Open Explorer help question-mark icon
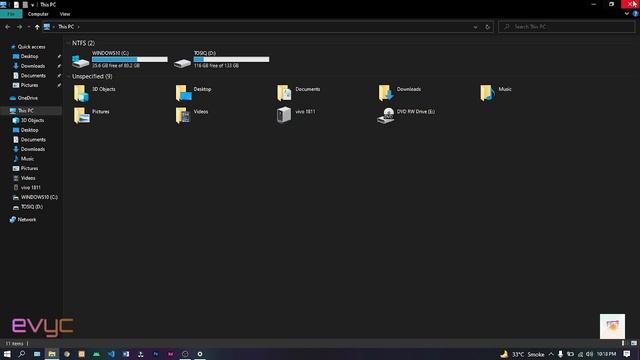 click(635, 14)
